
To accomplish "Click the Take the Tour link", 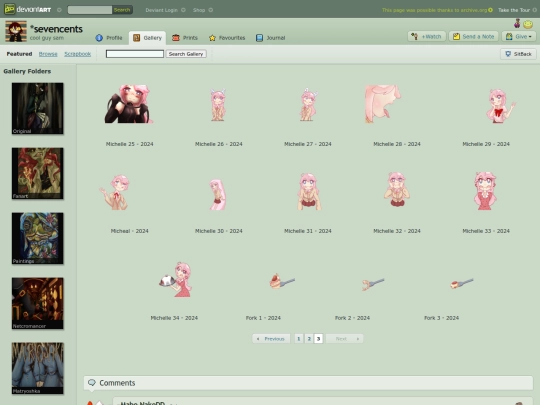I will [x=514, y=10].
